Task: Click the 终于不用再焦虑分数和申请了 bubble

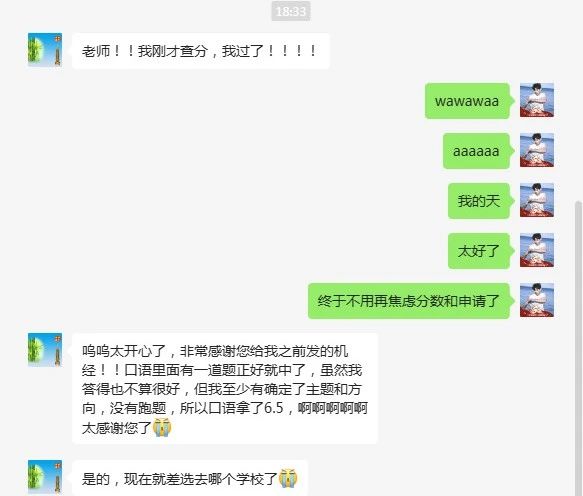Action: (411, 301)
